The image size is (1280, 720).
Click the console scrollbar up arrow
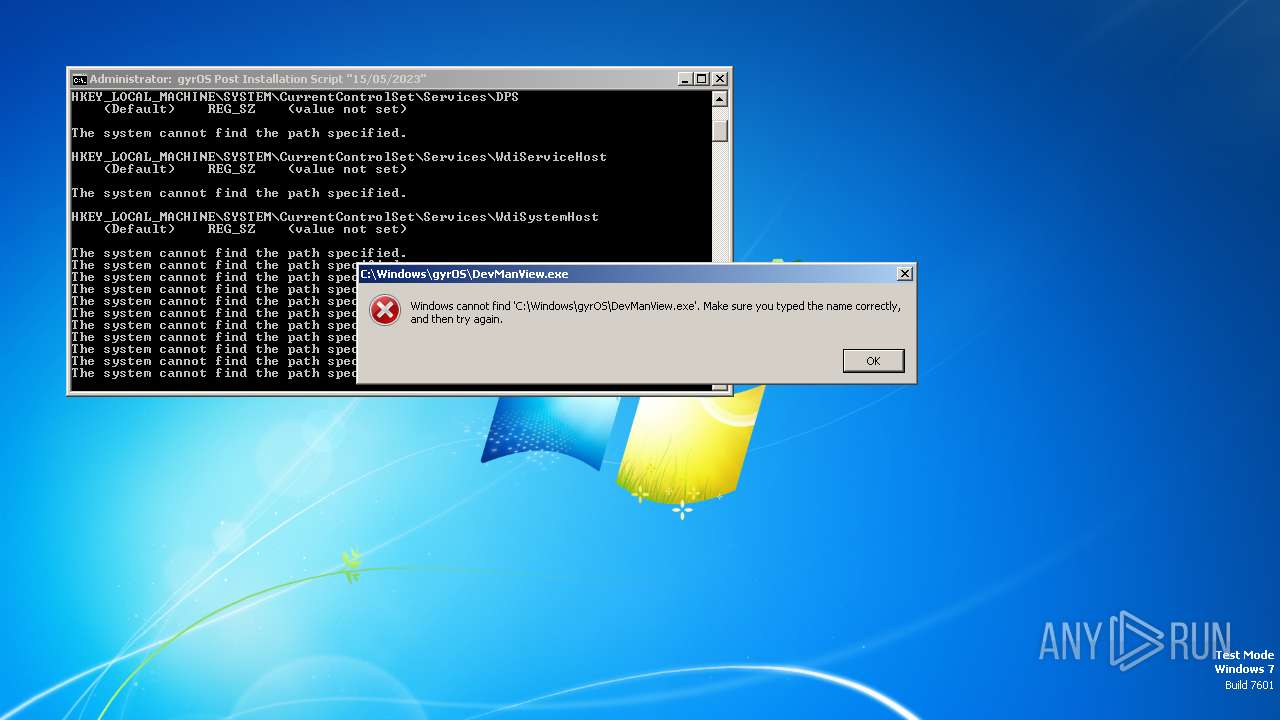click(x=720, y=99)
